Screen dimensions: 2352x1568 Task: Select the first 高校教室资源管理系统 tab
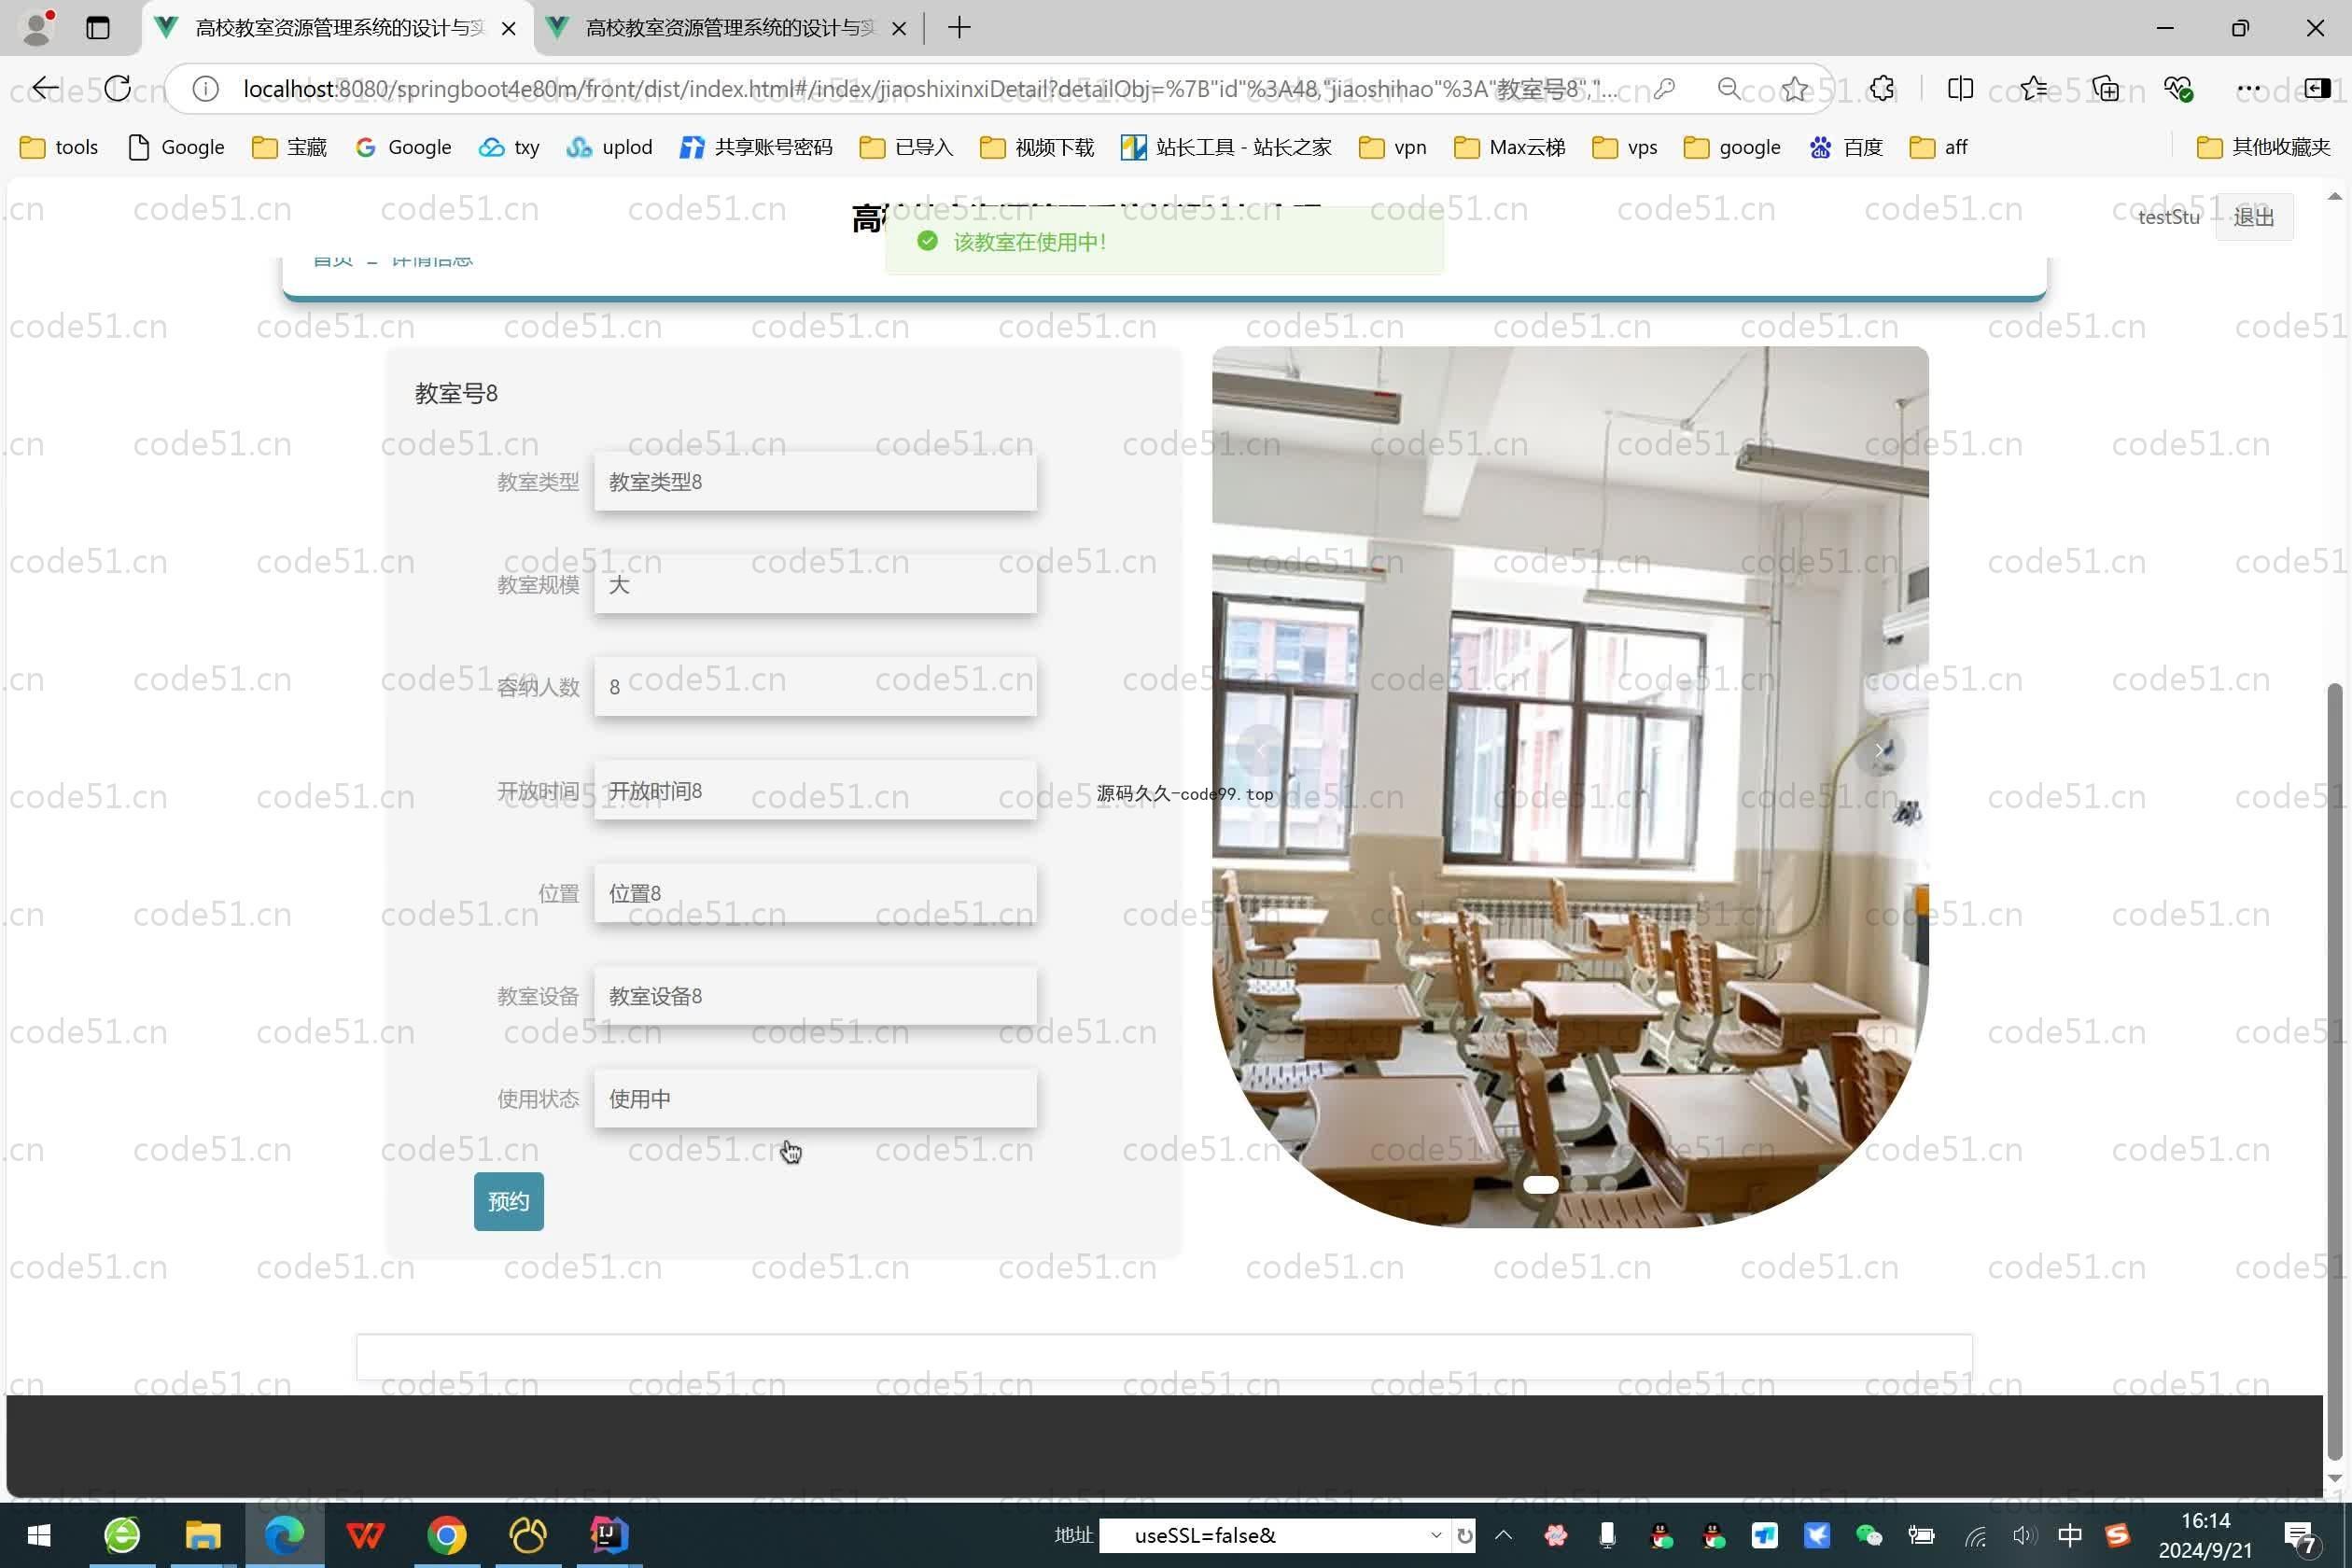click(x=337, y=28)
